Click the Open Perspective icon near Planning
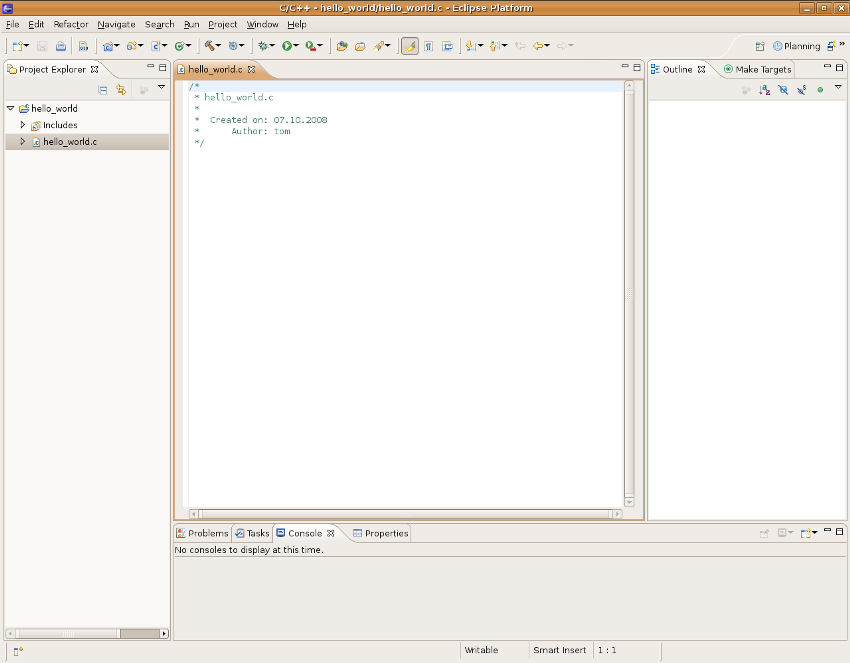Screen dimensions: 850x663 click(x=758, y=45)
